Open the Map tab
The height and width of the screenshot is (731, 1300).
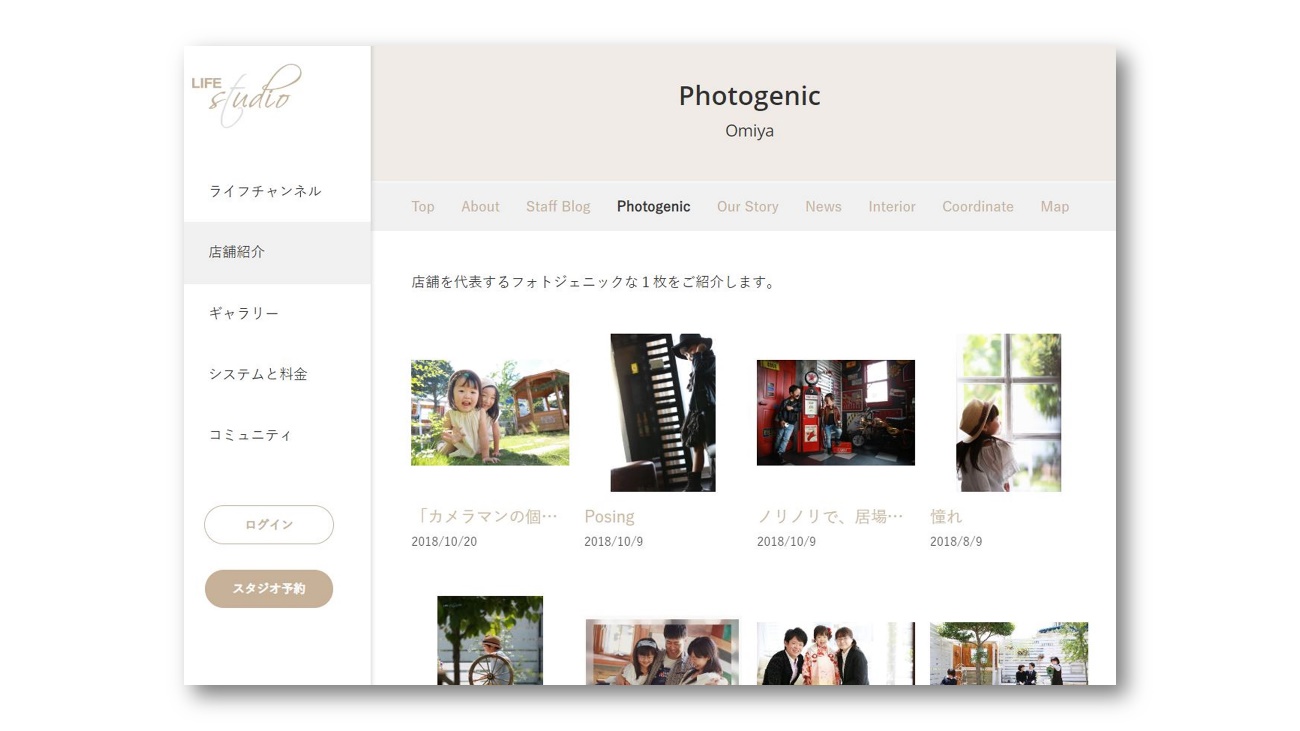(x=1055, y=207)
